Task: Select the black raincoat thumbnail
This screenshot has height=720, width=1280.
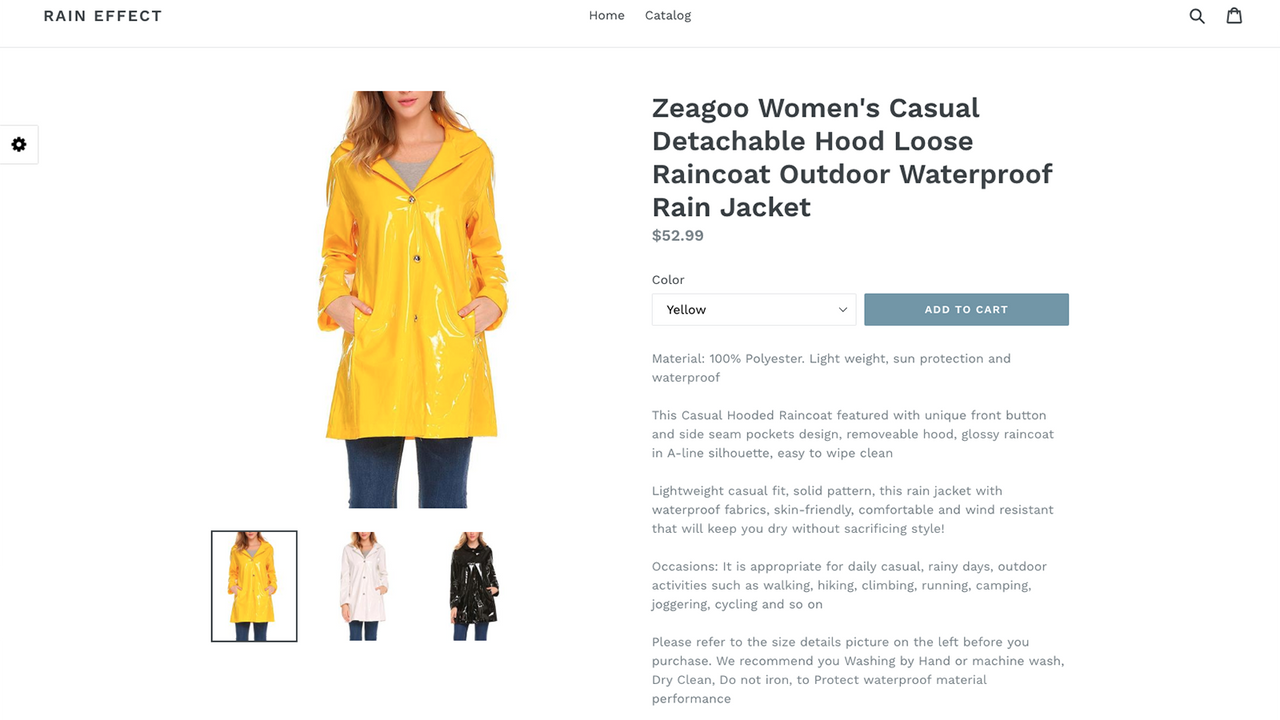Action: click(x=473, y=586)
